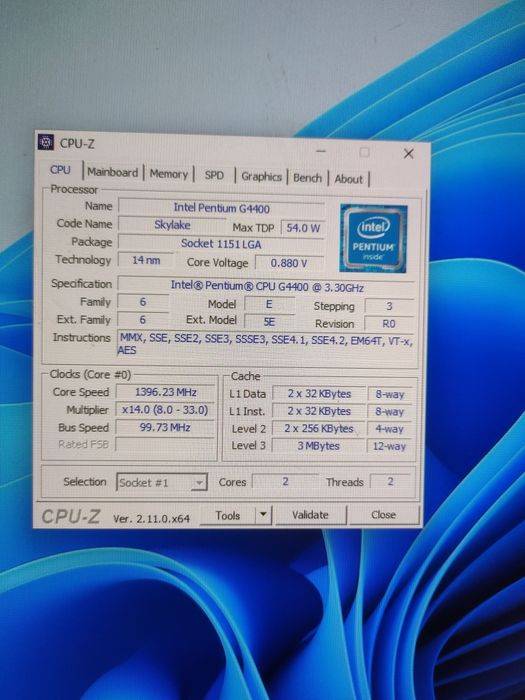Click the processor Name field
Viewport: 525px width, 700px height.
coord(221,208)
